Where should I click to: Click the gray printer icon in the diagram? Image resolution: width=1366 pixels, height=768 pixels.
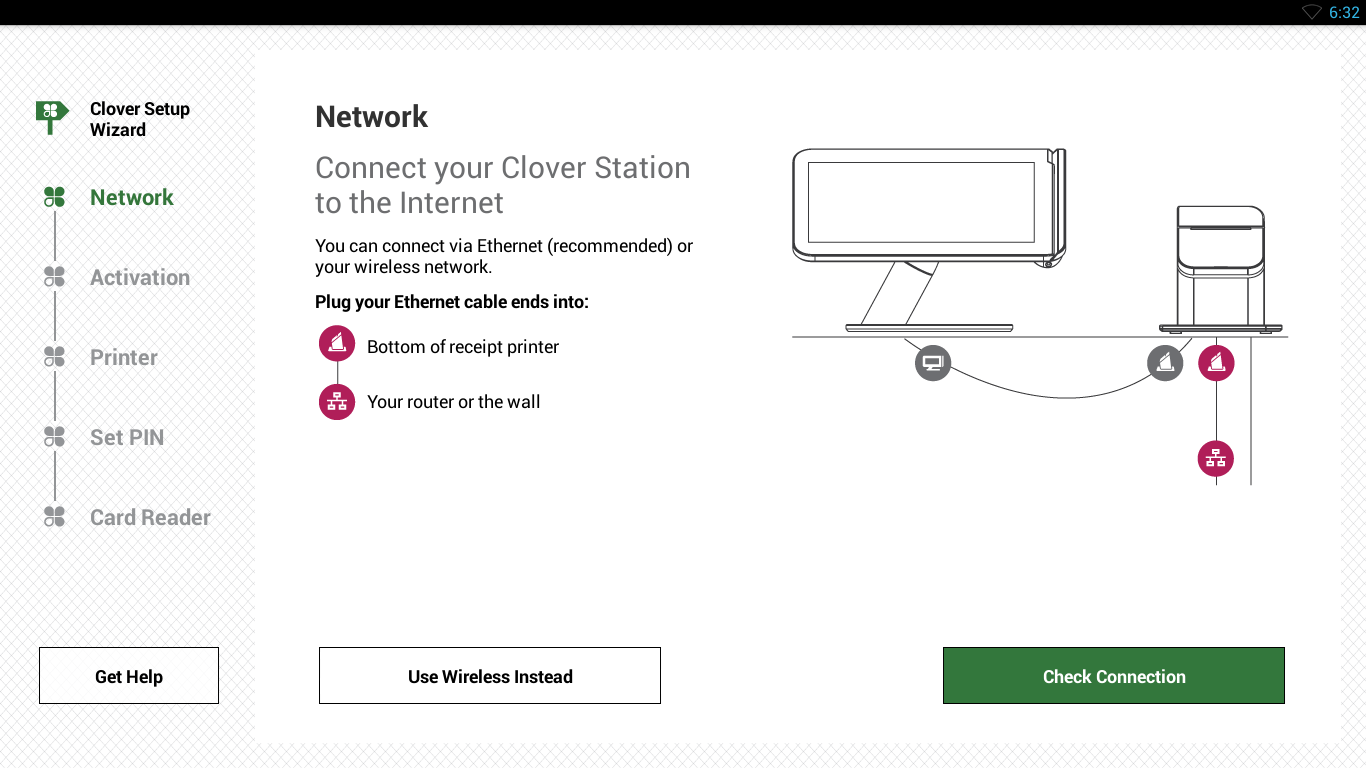coord(1164,362)
